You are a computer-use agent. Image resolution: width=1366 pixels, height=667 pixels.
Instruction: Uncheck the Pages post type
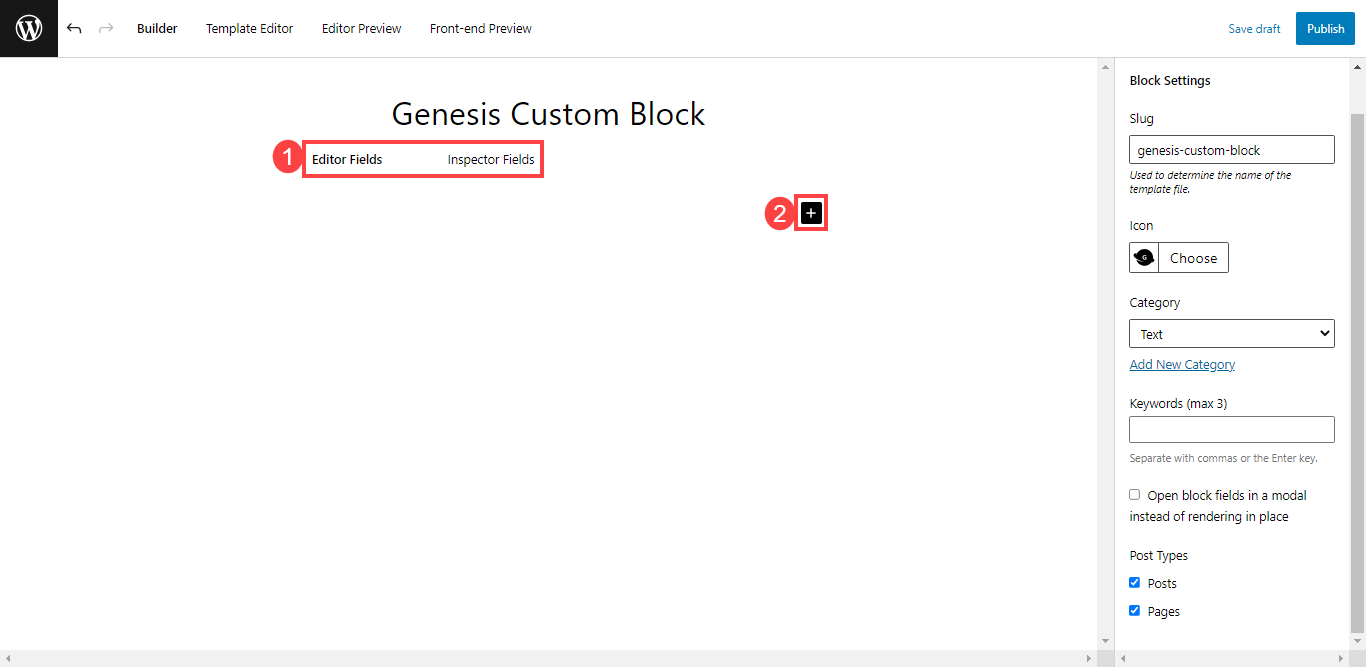(x=1134, y=610)
